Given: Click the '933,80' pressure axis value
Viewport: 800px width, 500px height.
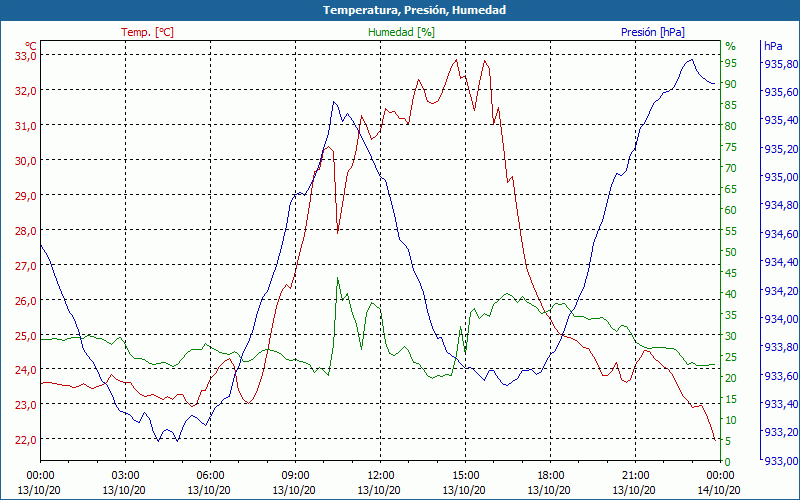Looking at the screenshot, I should [780, 347].
